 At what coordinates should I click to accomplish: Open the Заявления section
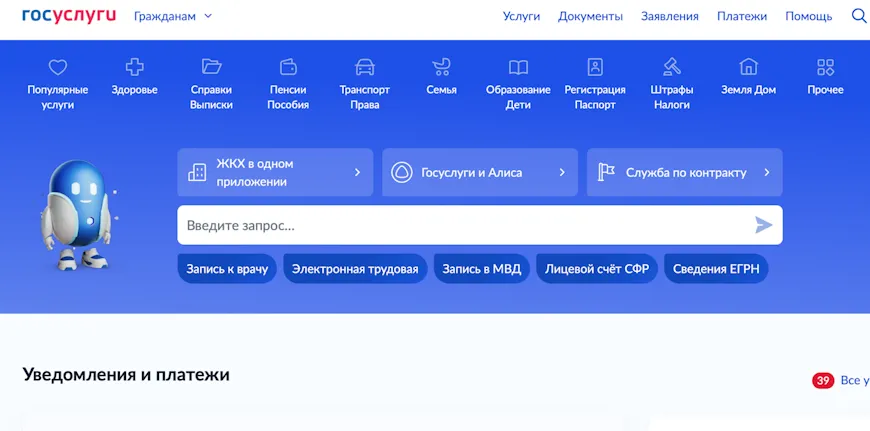coord(670,16)
